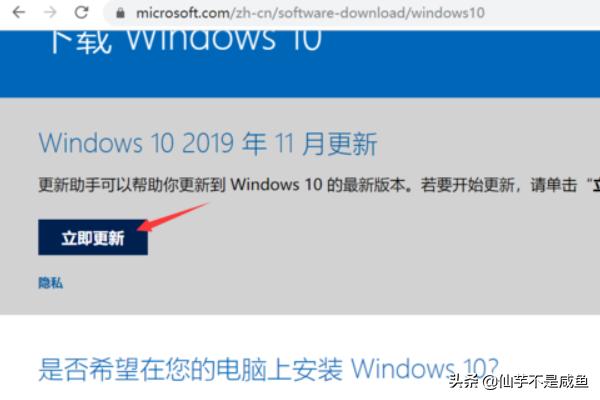Click the red arrow annotation
Viewport: 600px width, 400px height.
tap(172, 217)
